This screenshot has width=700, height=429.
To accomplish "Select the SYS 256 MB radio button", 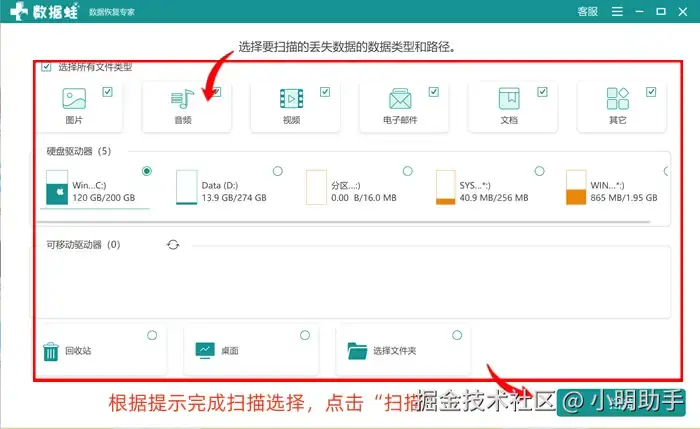I will coord(540,171).
